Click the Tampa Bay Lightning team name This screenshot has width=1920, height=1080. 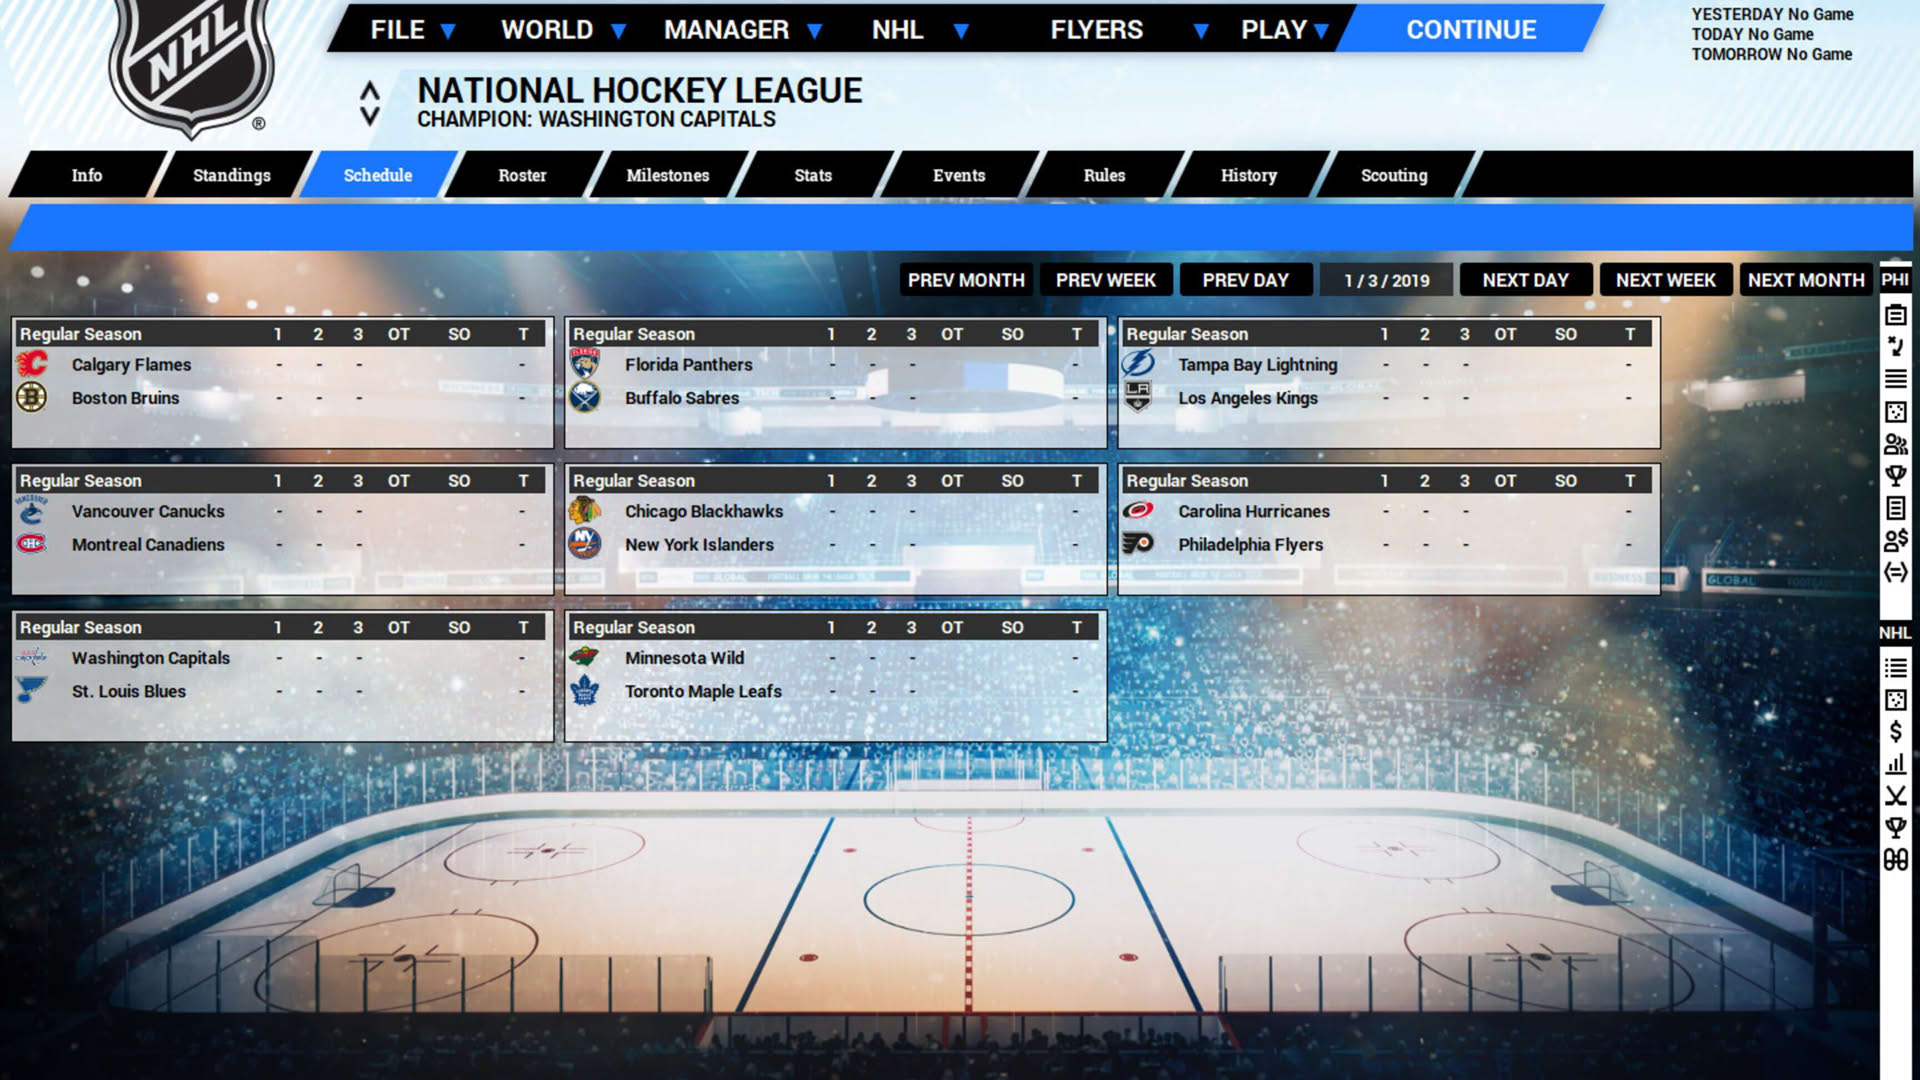(1257, 365)
